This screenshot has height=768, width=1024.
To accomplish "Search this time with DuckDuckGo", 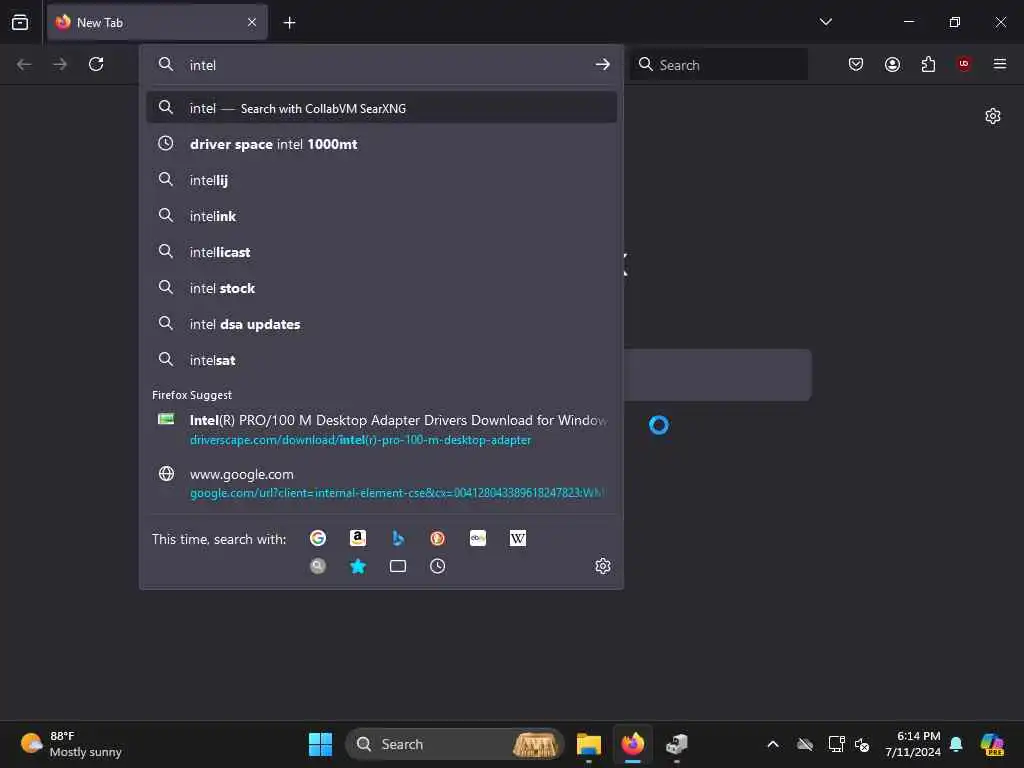I will [x=438, y=538].
